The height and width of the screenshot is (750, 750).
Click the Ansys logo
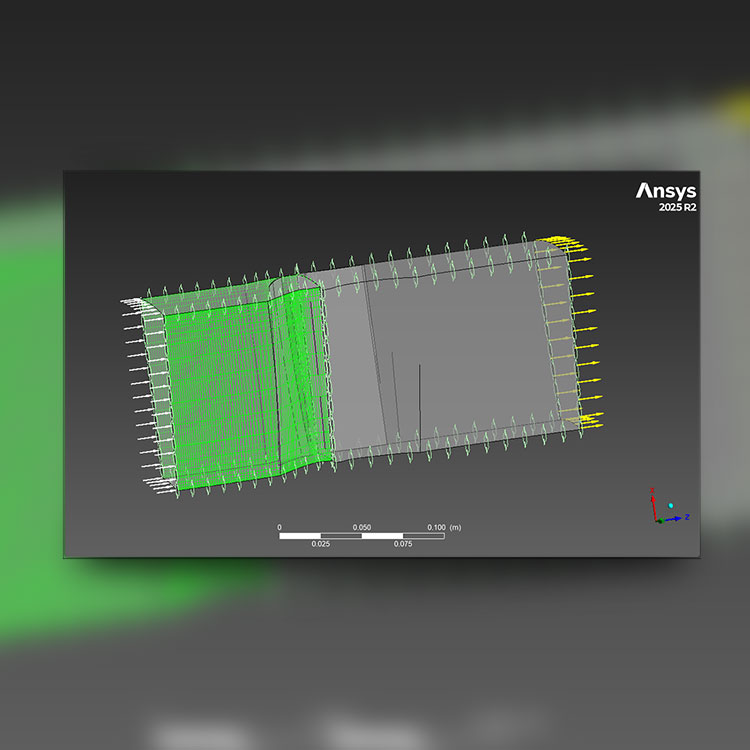pos(666,191)
